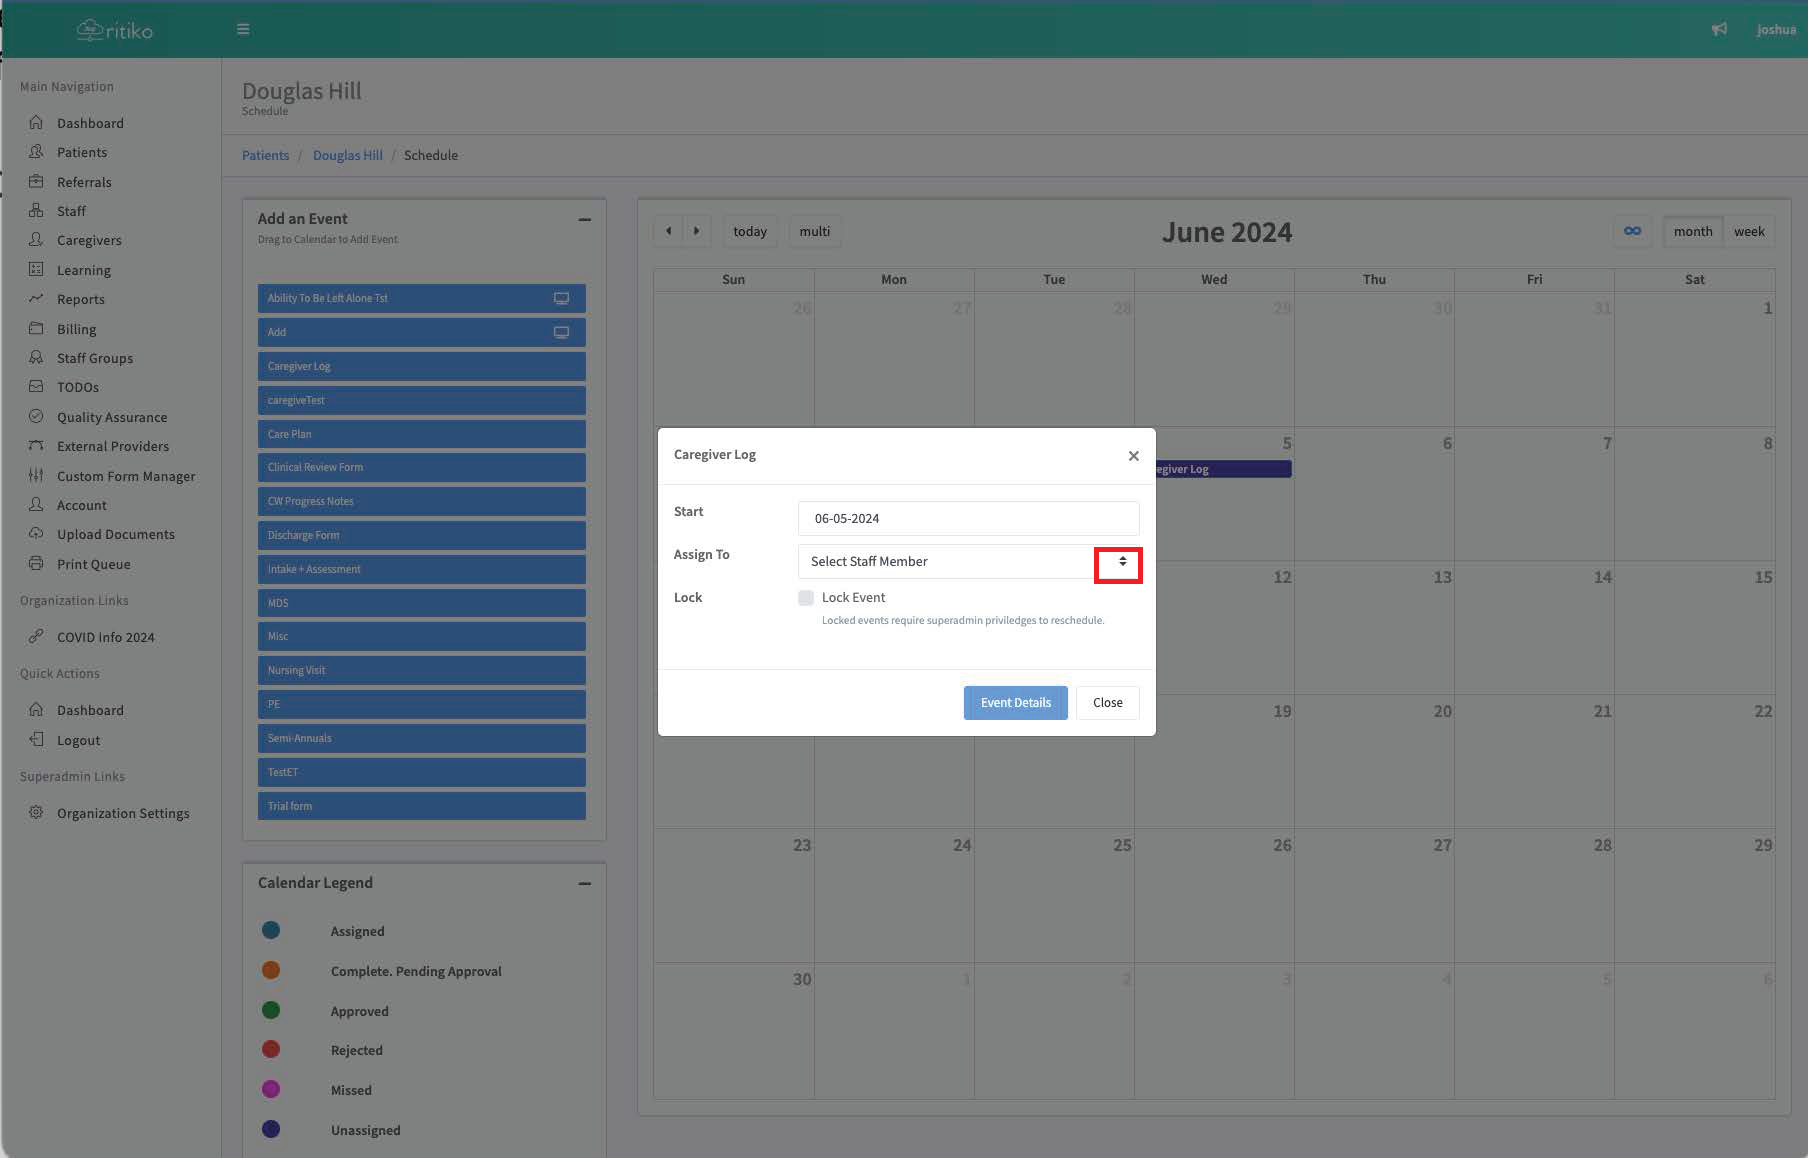
Task: Close the Caregiver Log dialog with X
Action: (x=1133, y=456)
